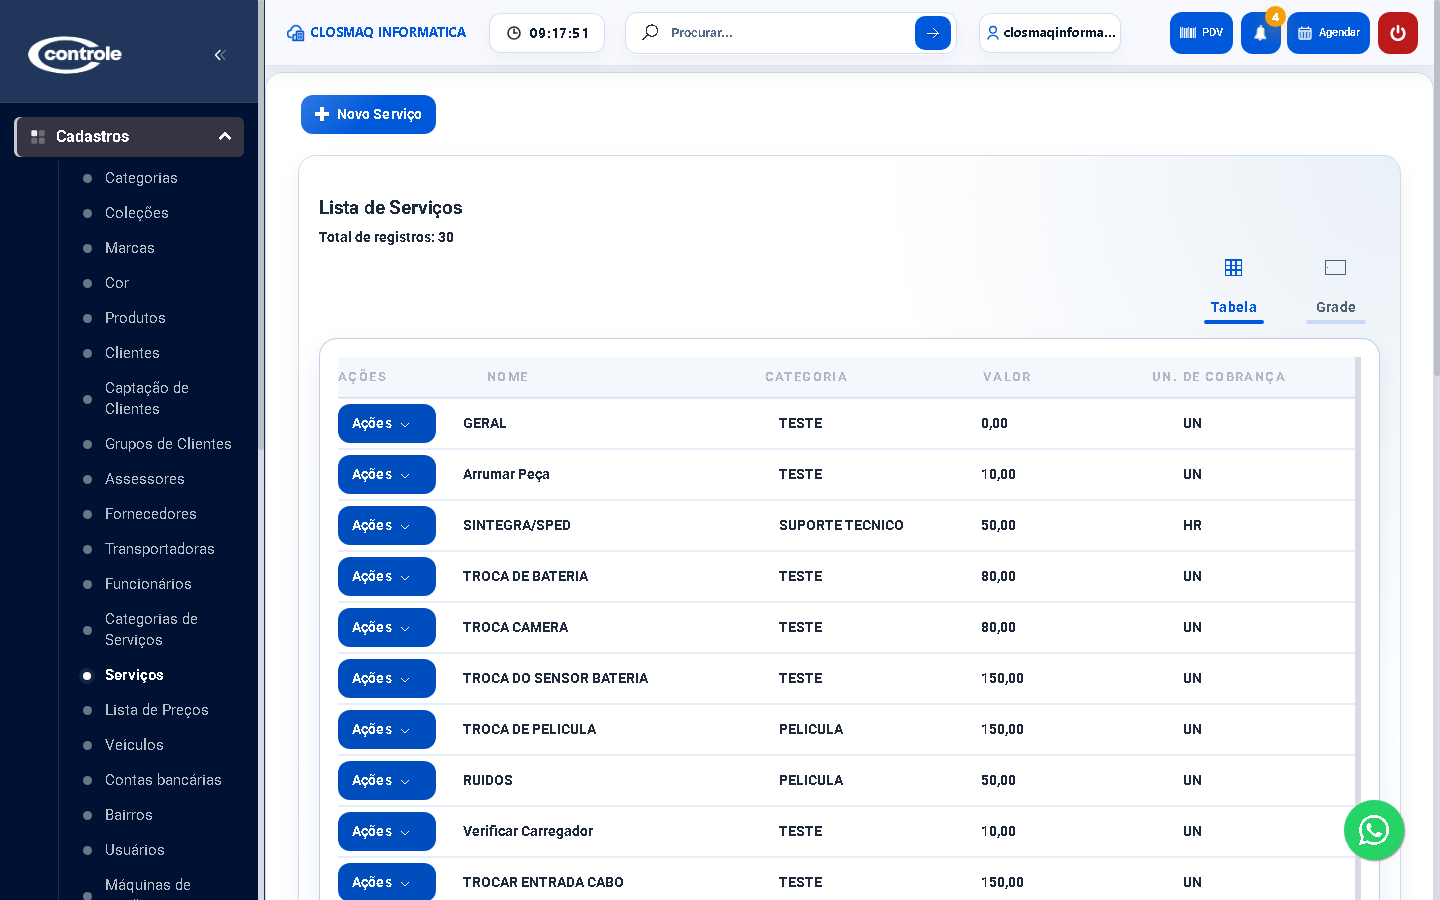Click the Grade card view icon
The image size is (1440, 900).
click(1335, 268)
